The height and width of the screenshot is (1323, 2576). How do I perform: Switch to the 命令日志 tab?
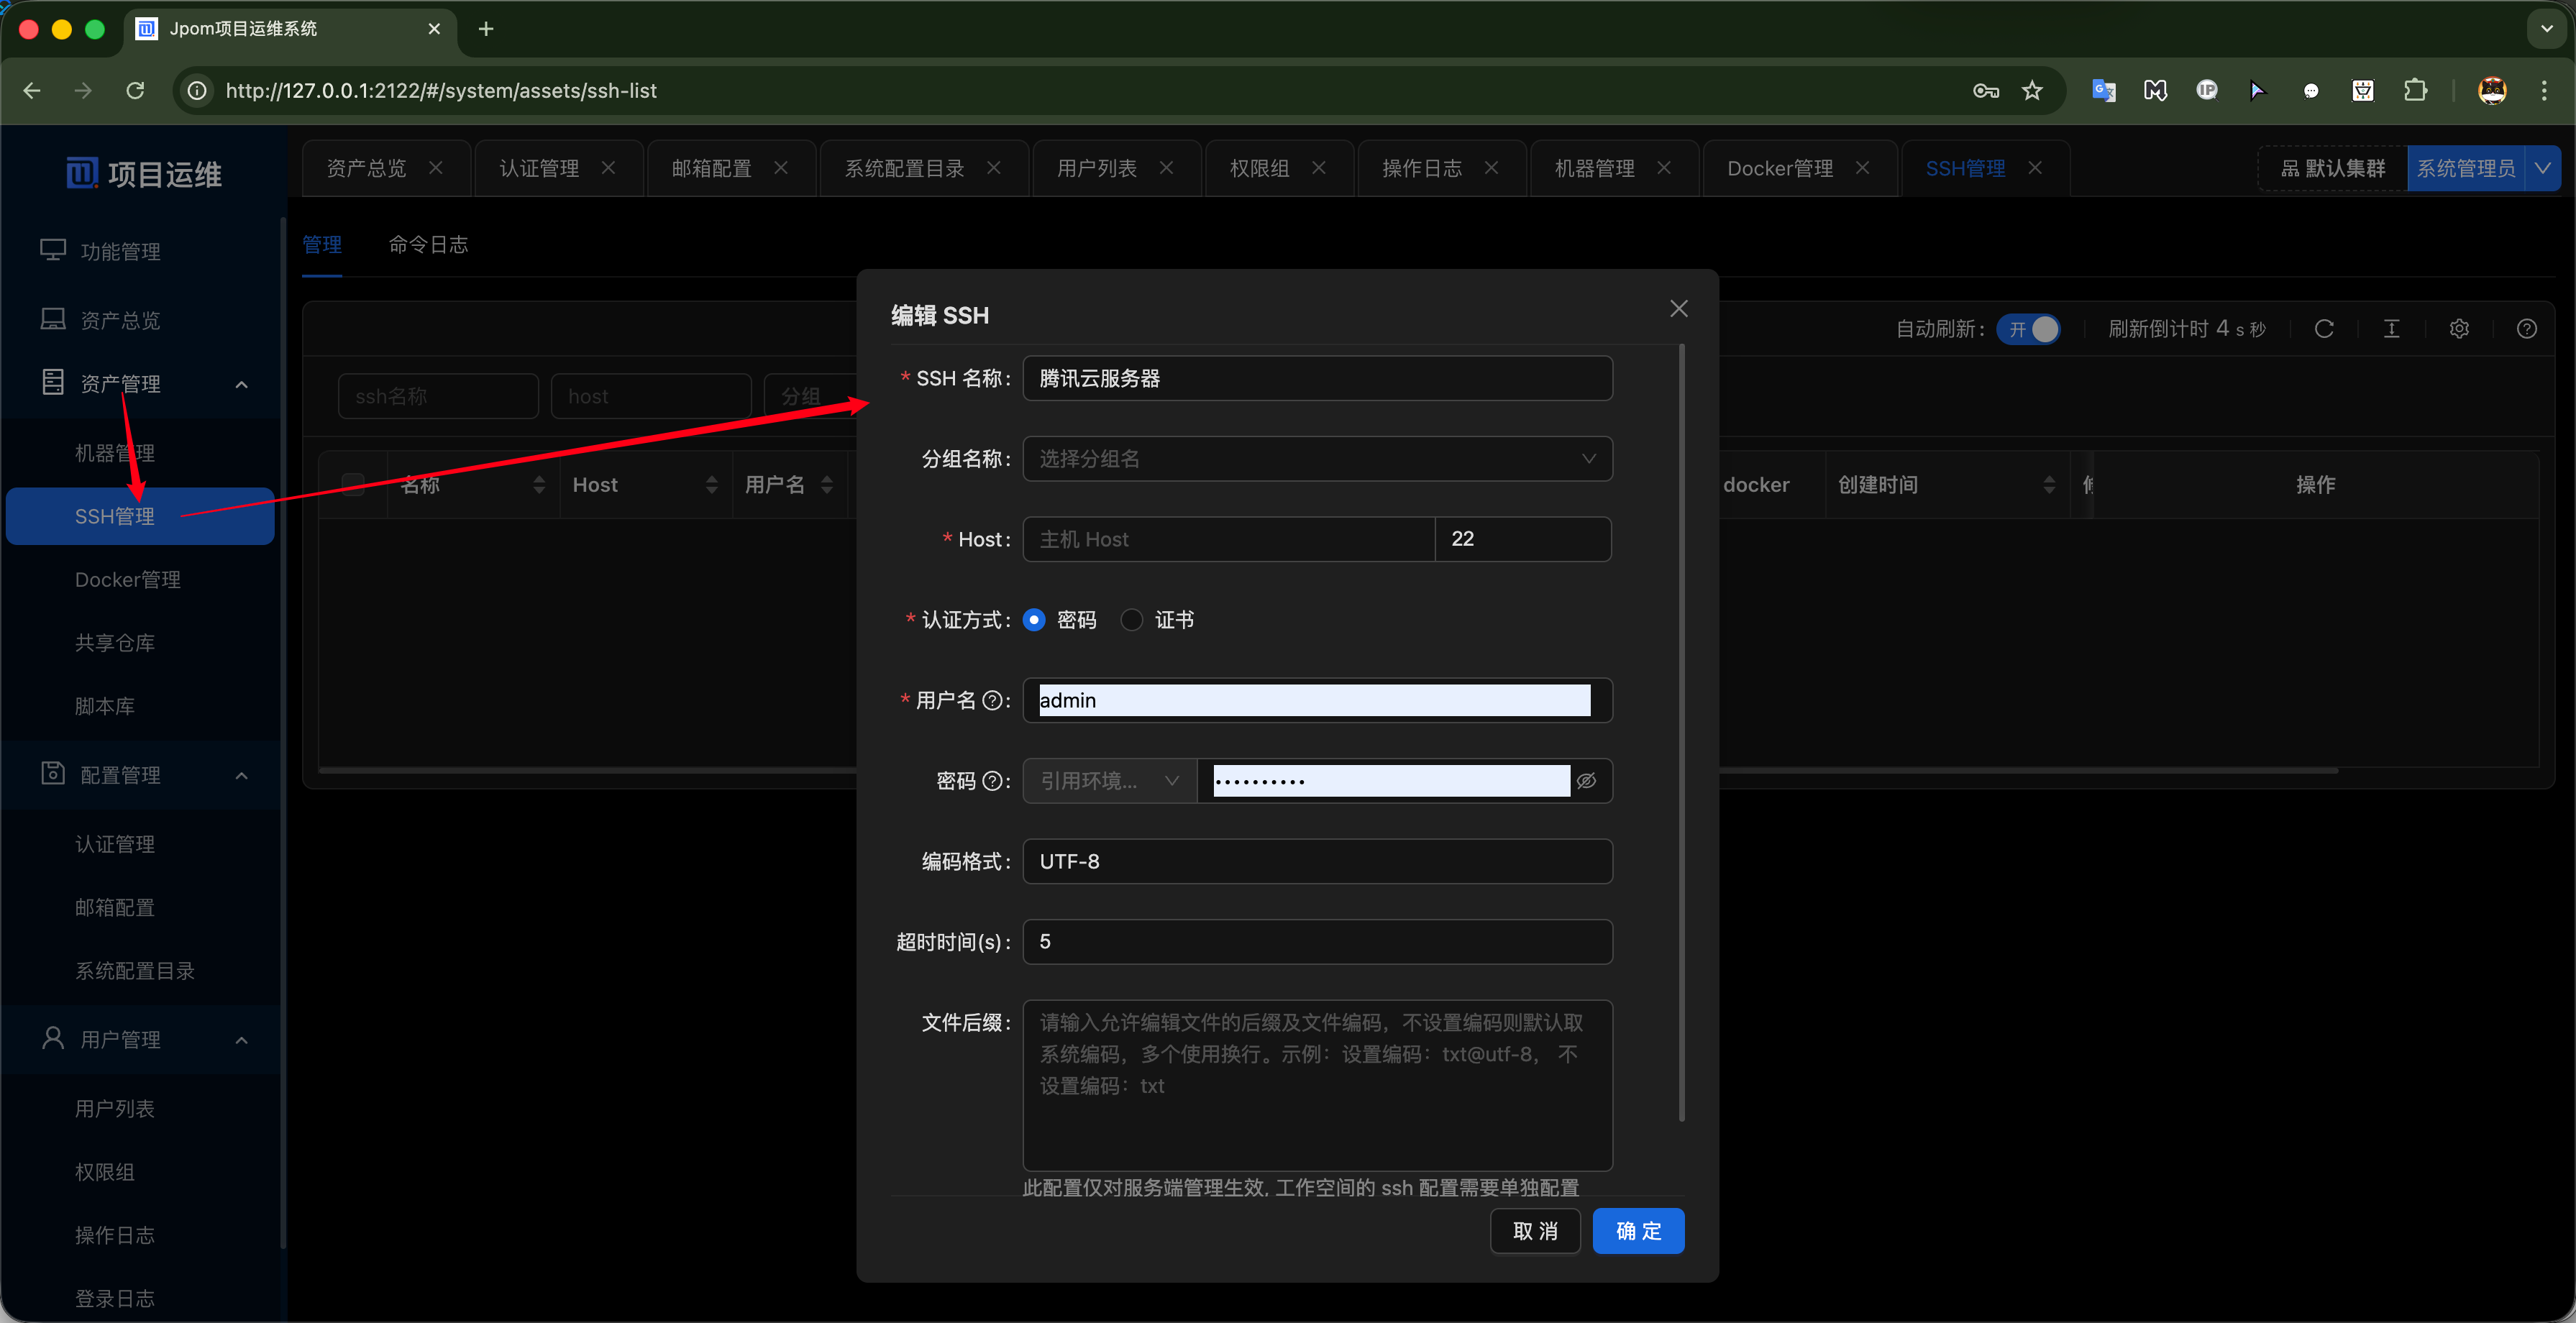(x=428, y=245)
